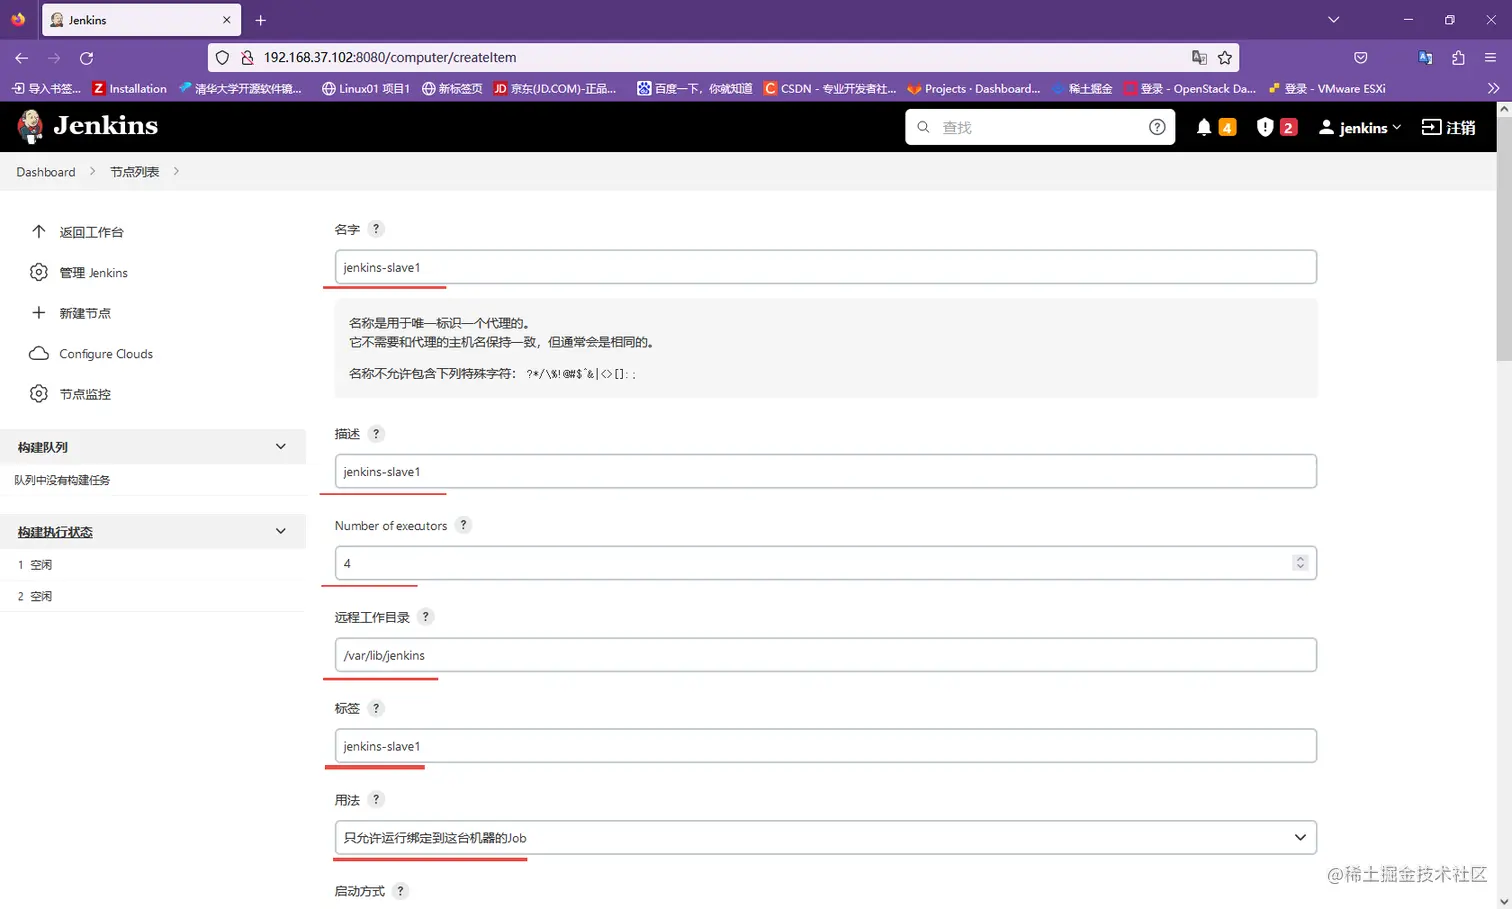Open the search help question-mark icon
This screenshot has width=1512, height=909.
pos(1157,127)
